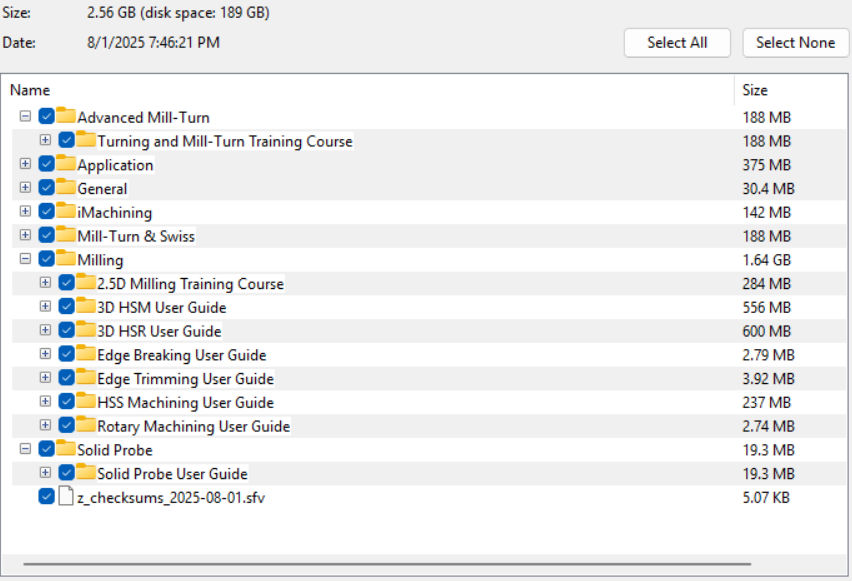Uncheck the Milling folder checkbox
This screenshot has width=852, height=581.
pyautogui.click(x=46, y=259)
